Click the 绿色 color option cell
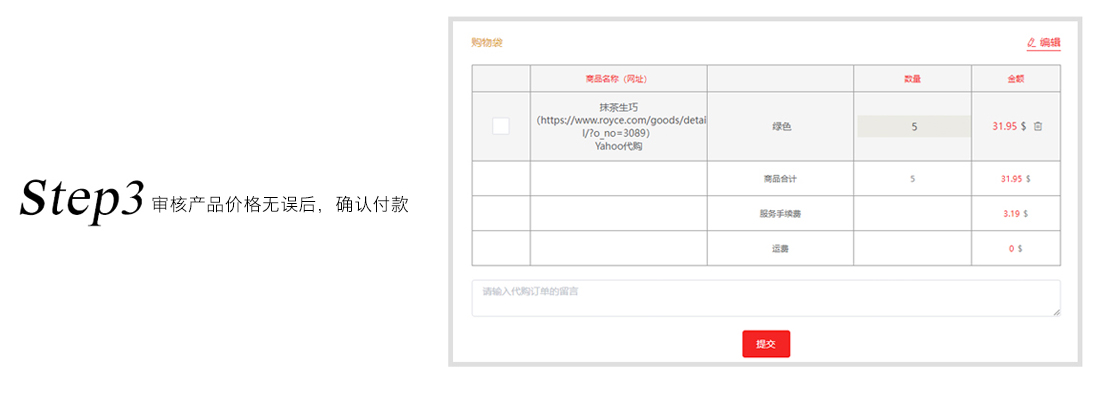1100x403 pixels. [x=781, y=127]
